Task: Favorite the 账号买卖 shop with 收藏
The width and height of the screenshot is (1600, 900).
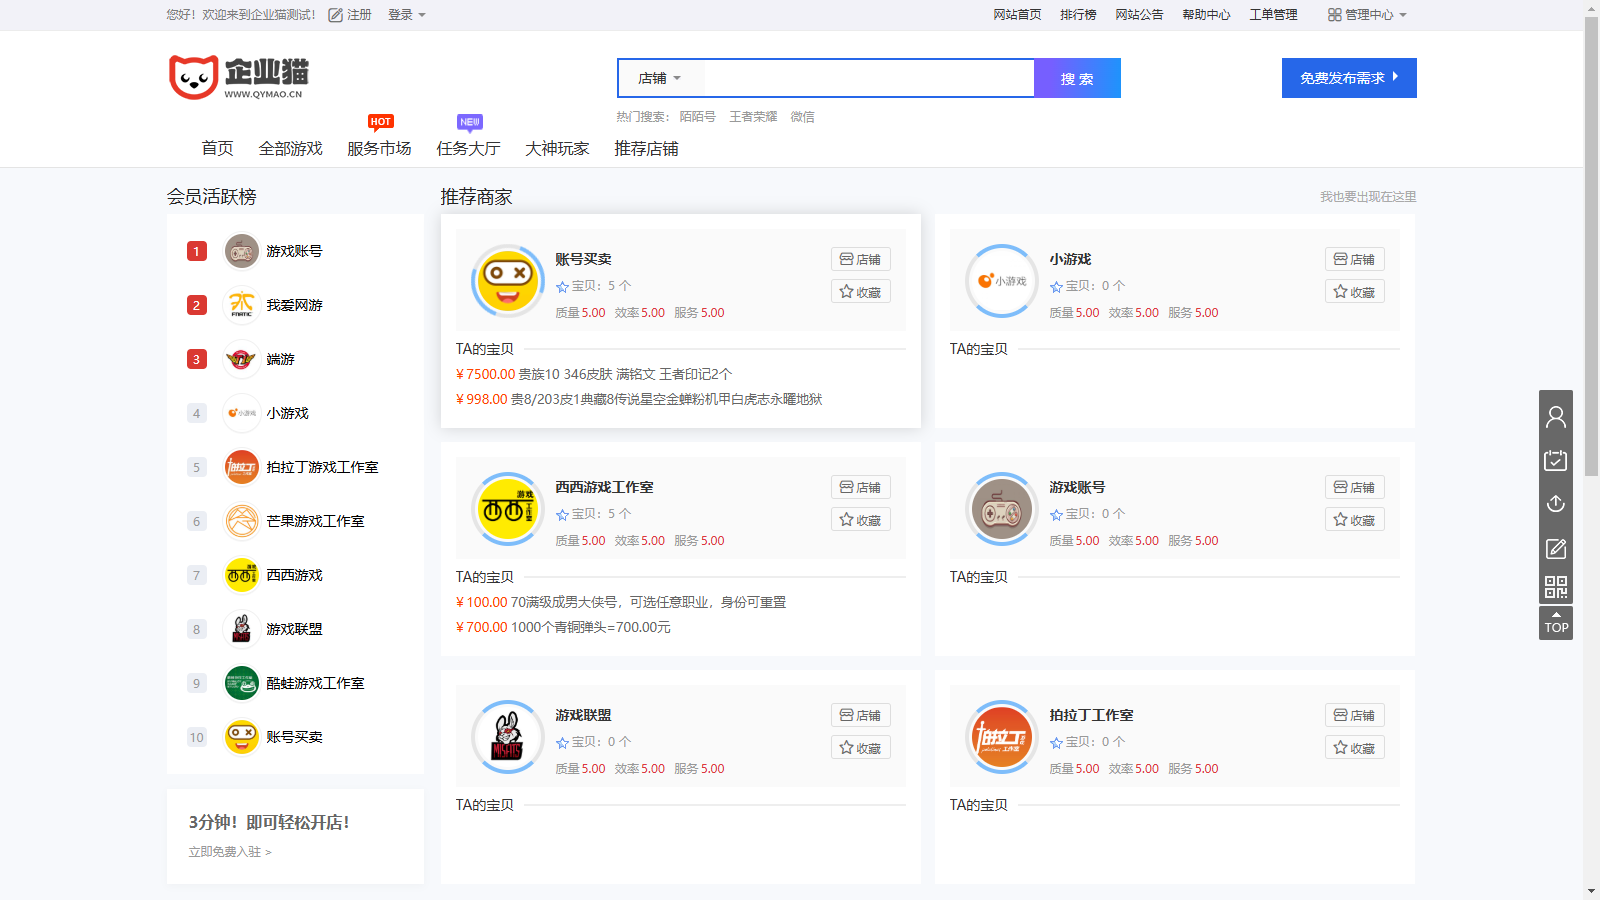Action: pyautogui.click(x=860, y=292)
